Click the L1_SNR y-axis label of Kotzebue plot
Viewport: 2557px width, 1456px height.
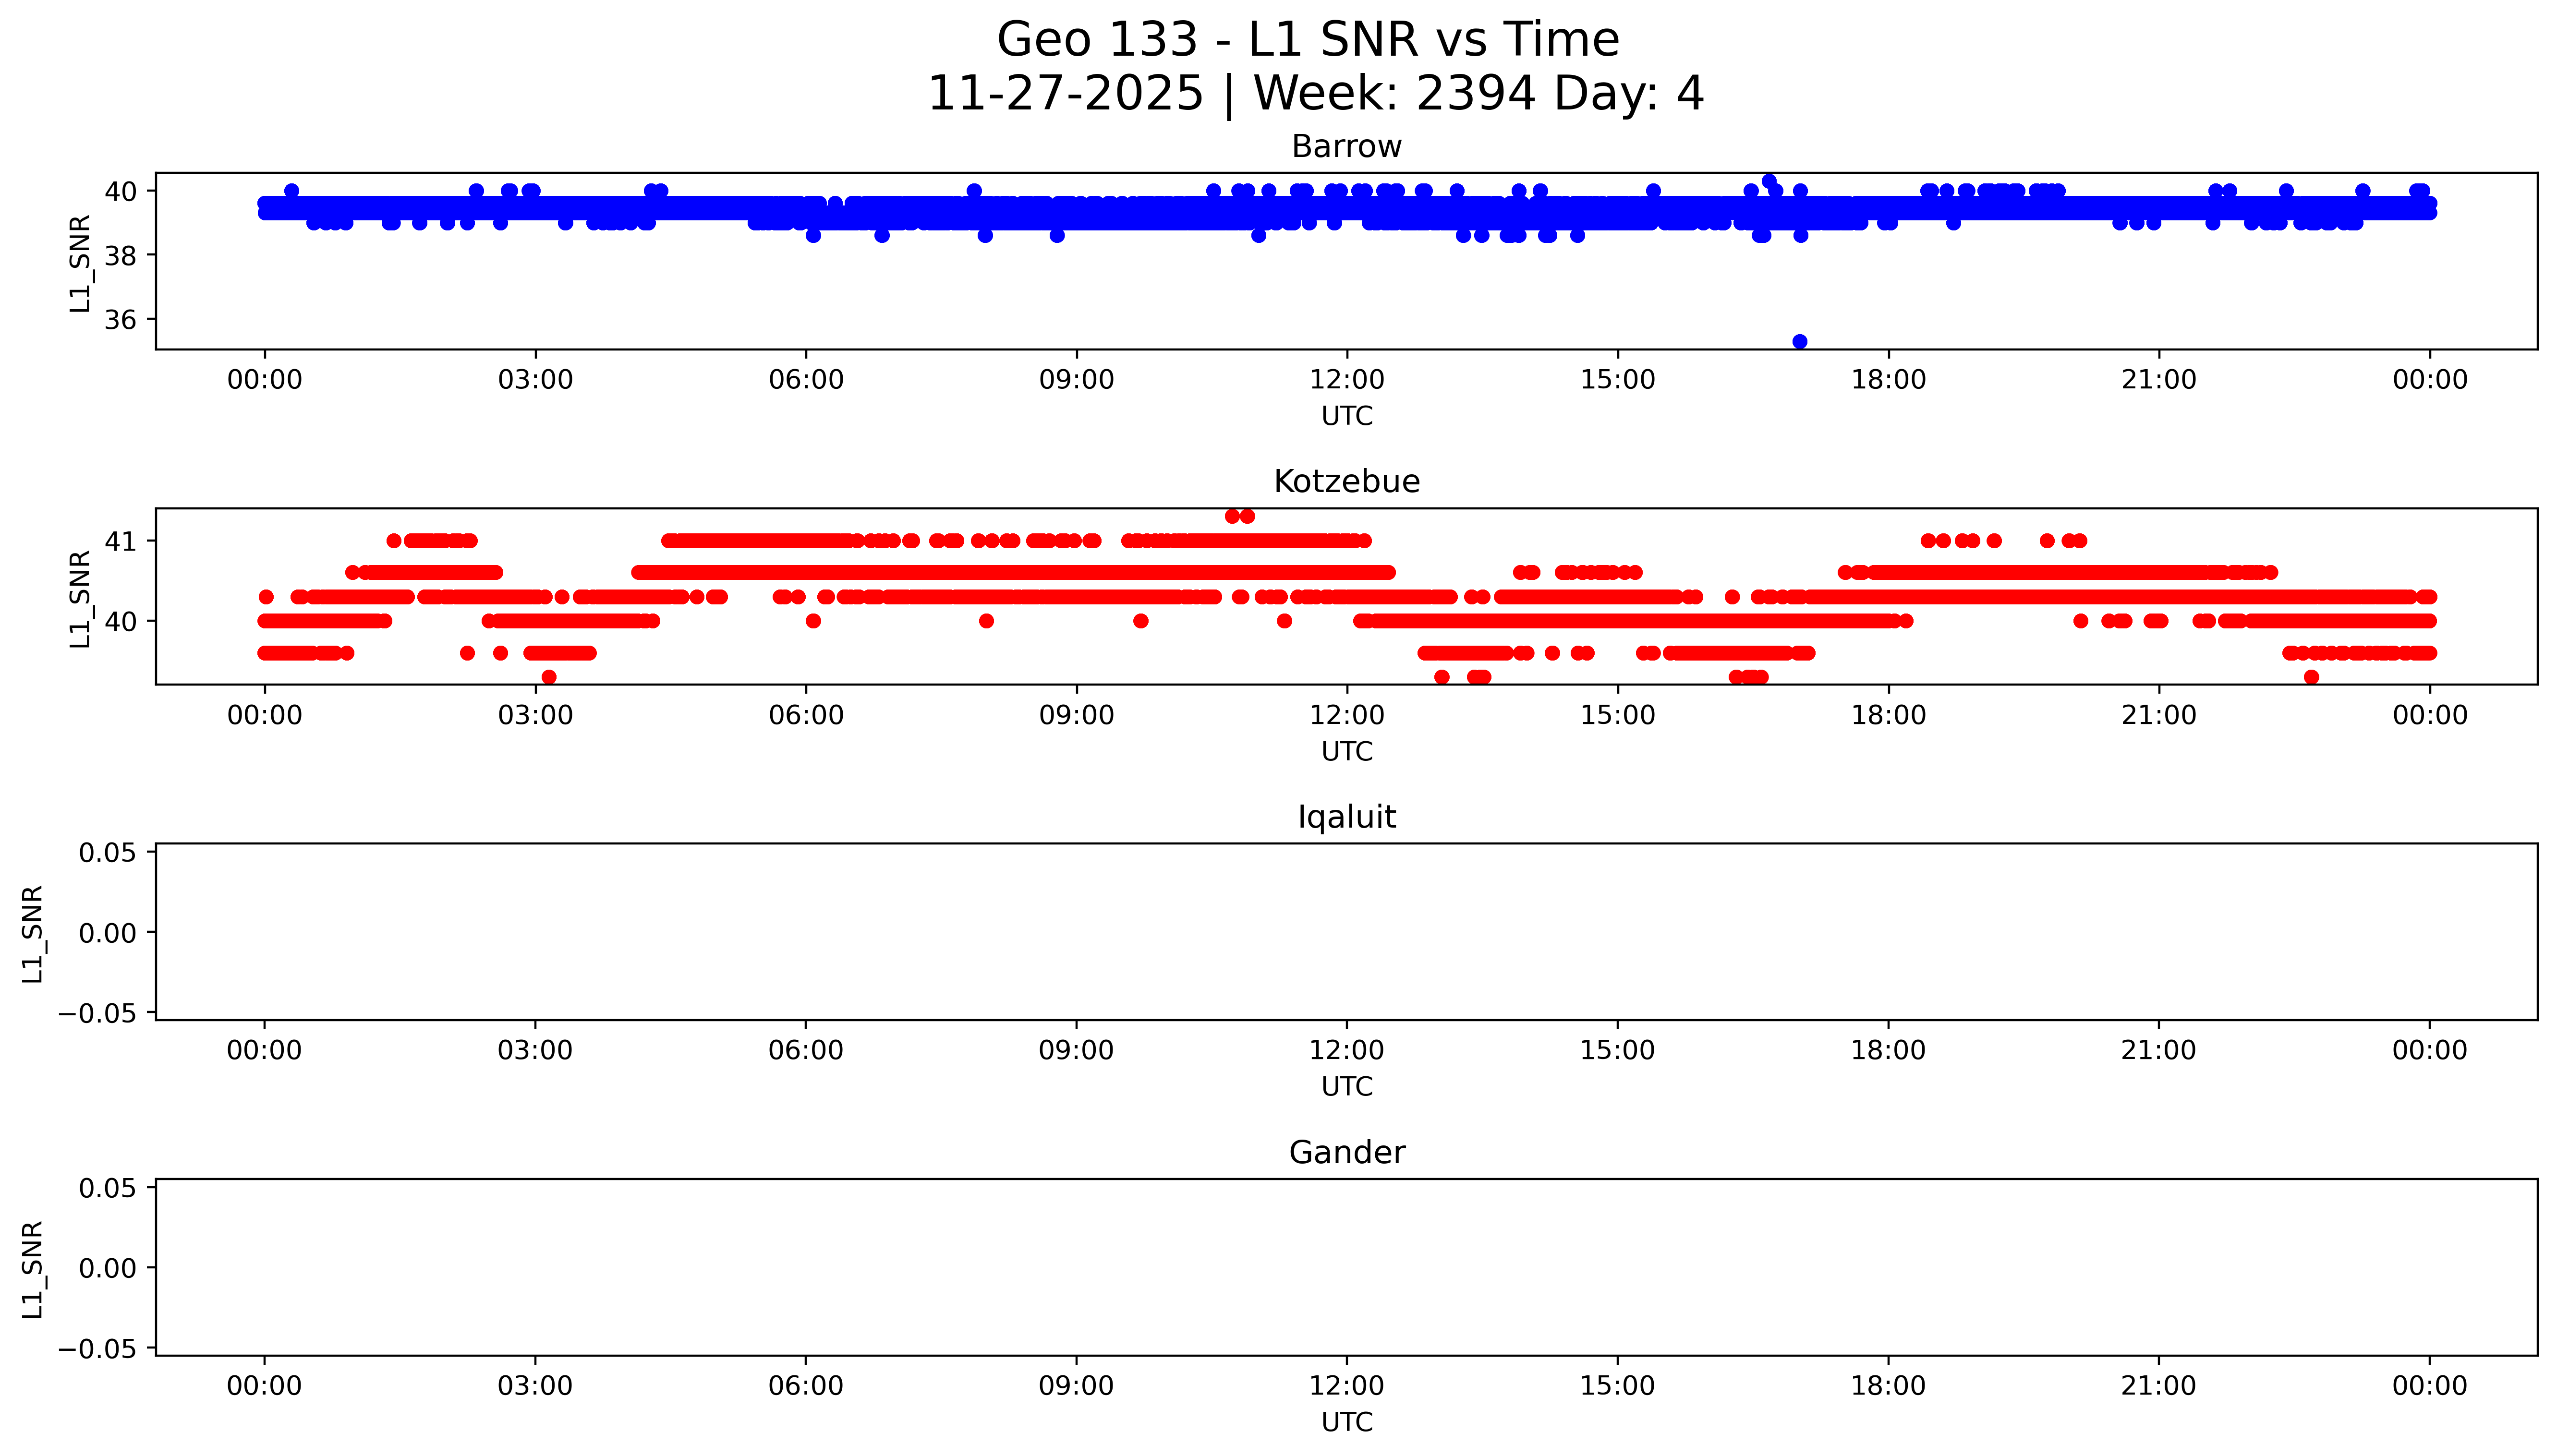tap(80, 598)
